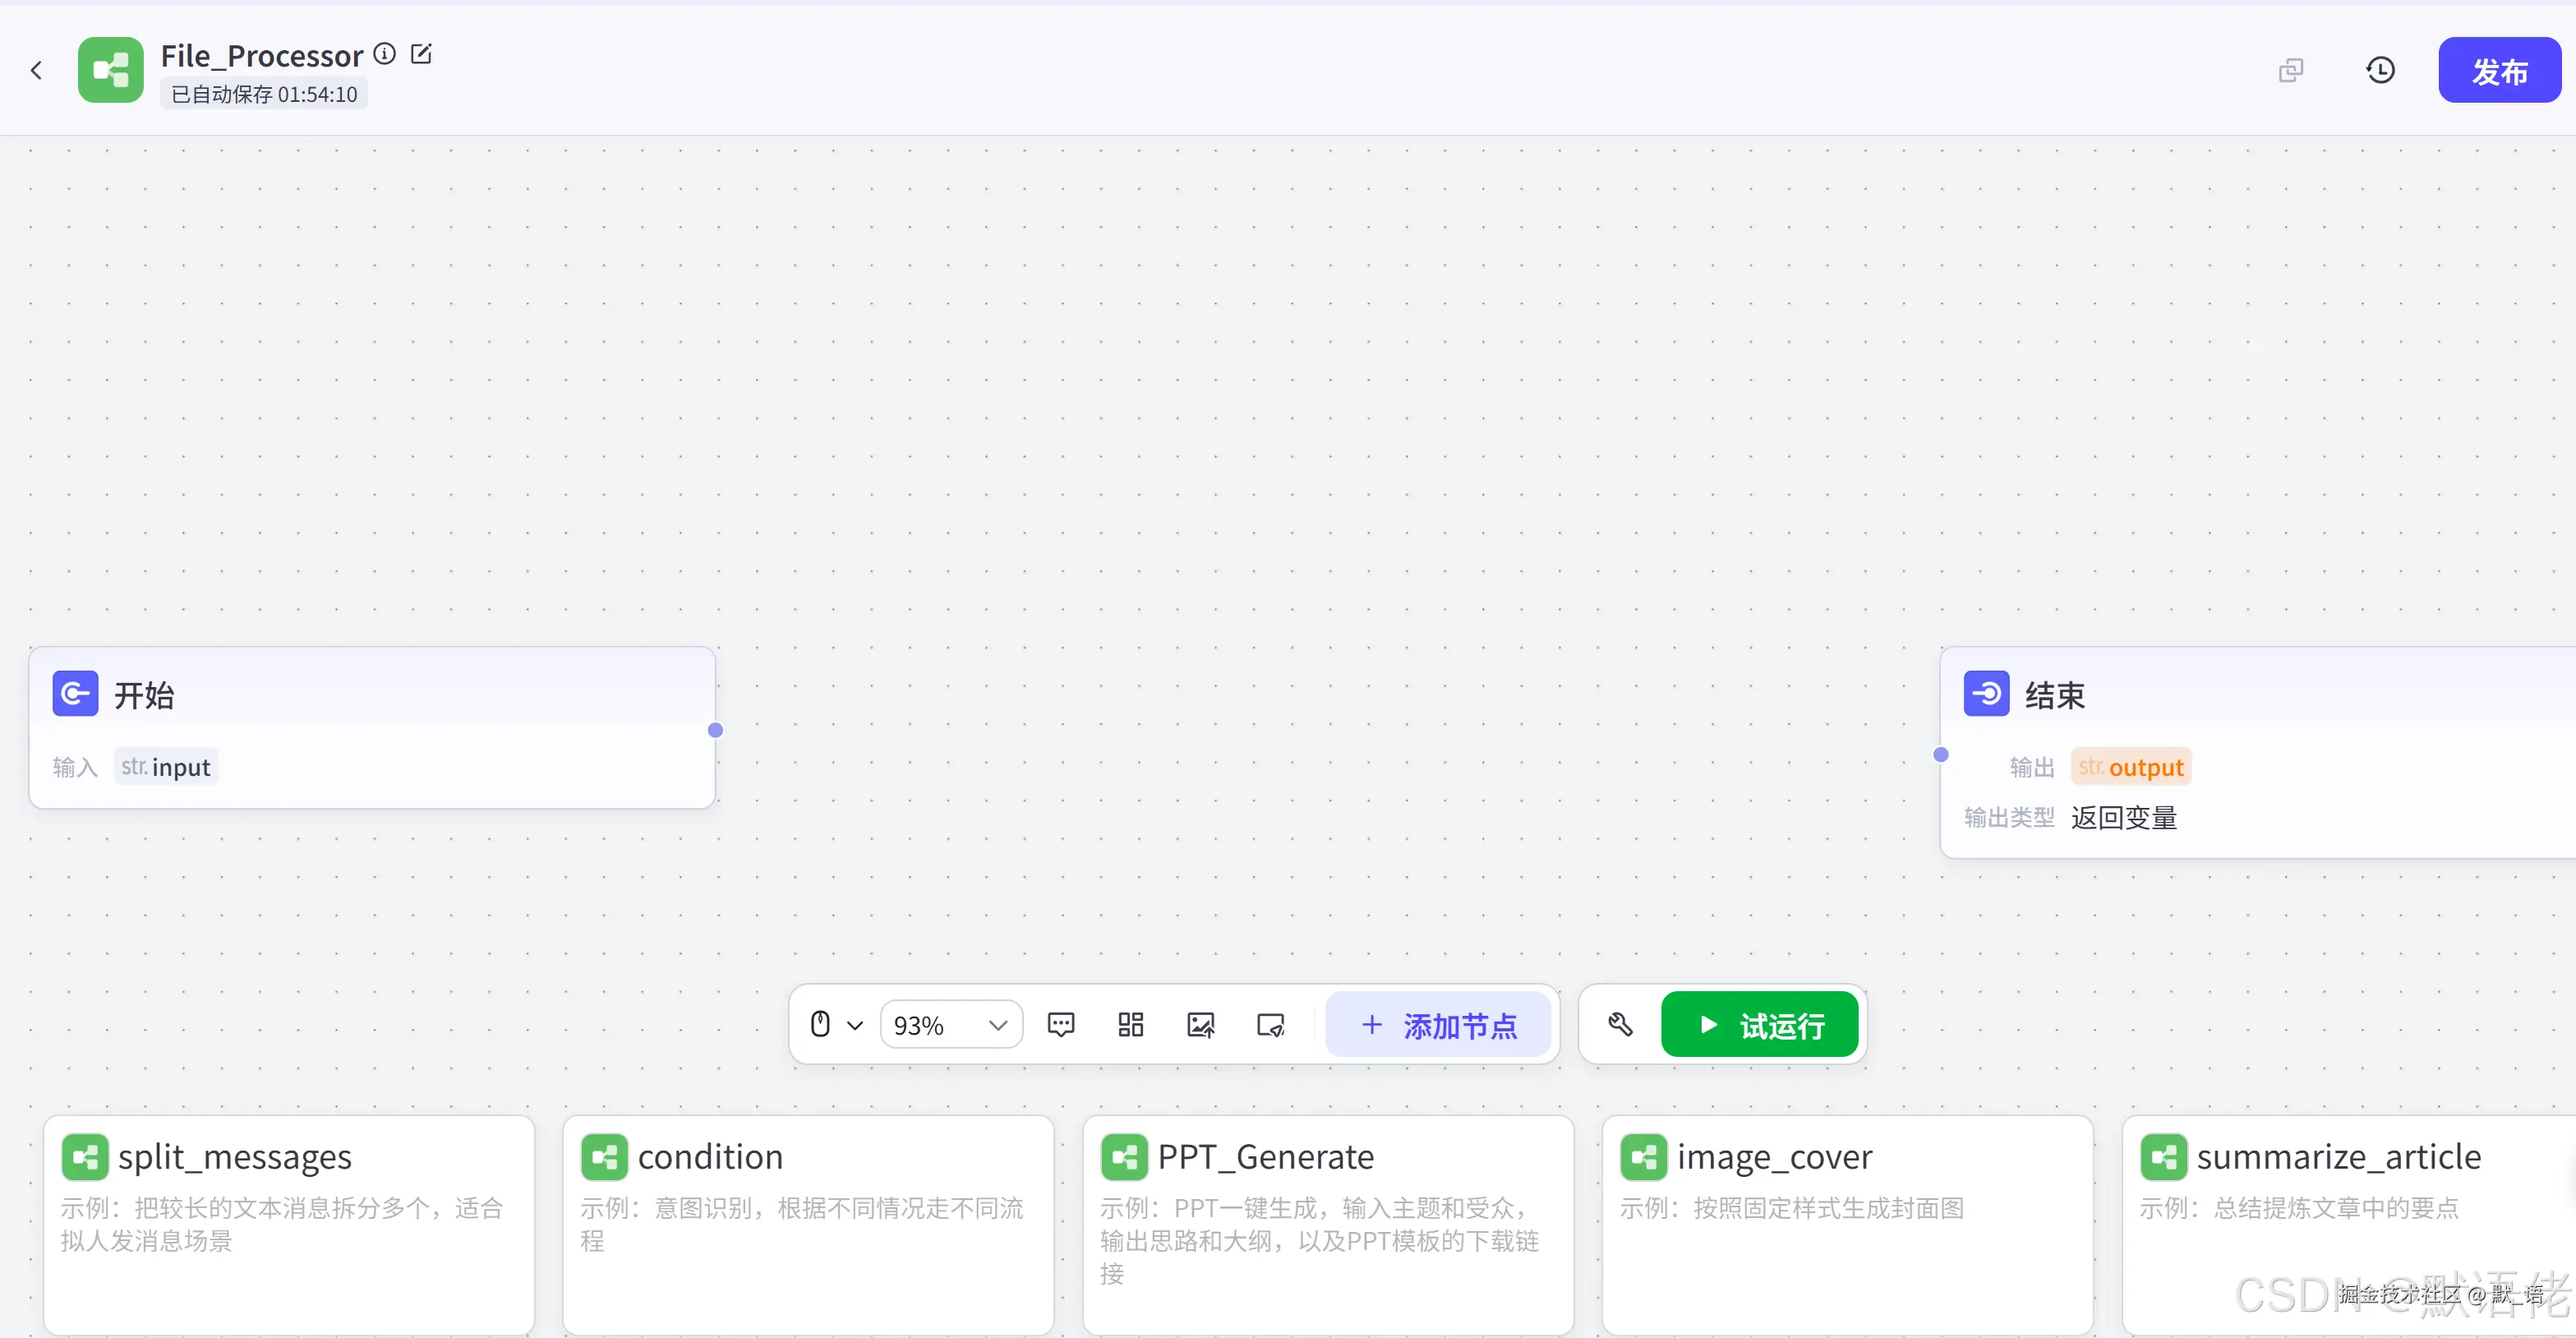Image resolution: width=2576 pixels, height=1338 pixels.
Task: Click the output port dot on the 开始 node
Action: (x=716, y=730)
